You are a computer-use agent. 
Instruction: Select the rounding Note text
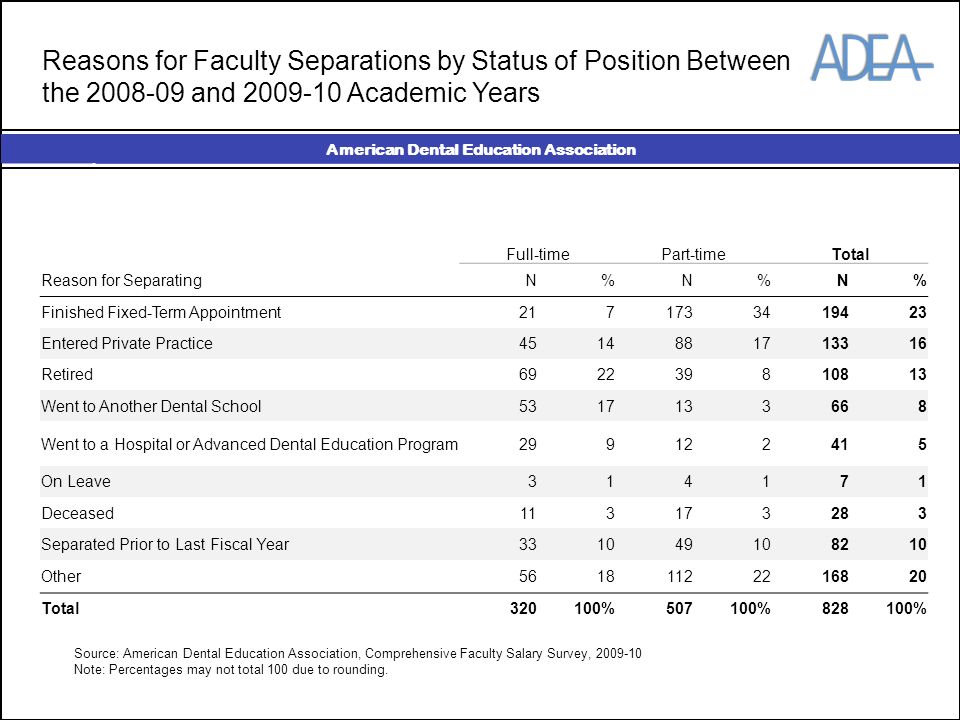[x=231, y=670]
